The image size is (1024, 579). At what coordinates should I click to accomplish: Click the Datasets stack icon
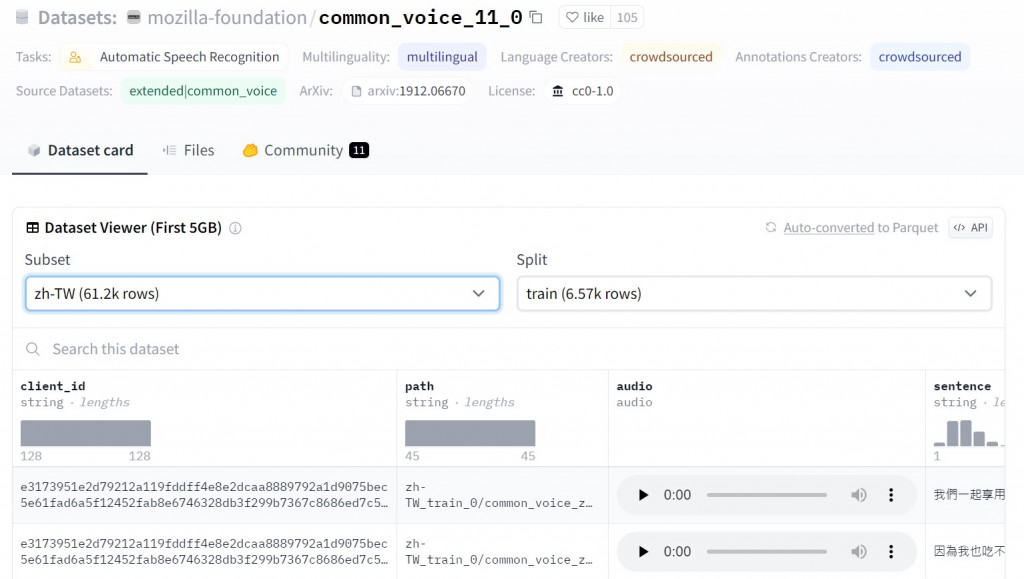point(22,18)
